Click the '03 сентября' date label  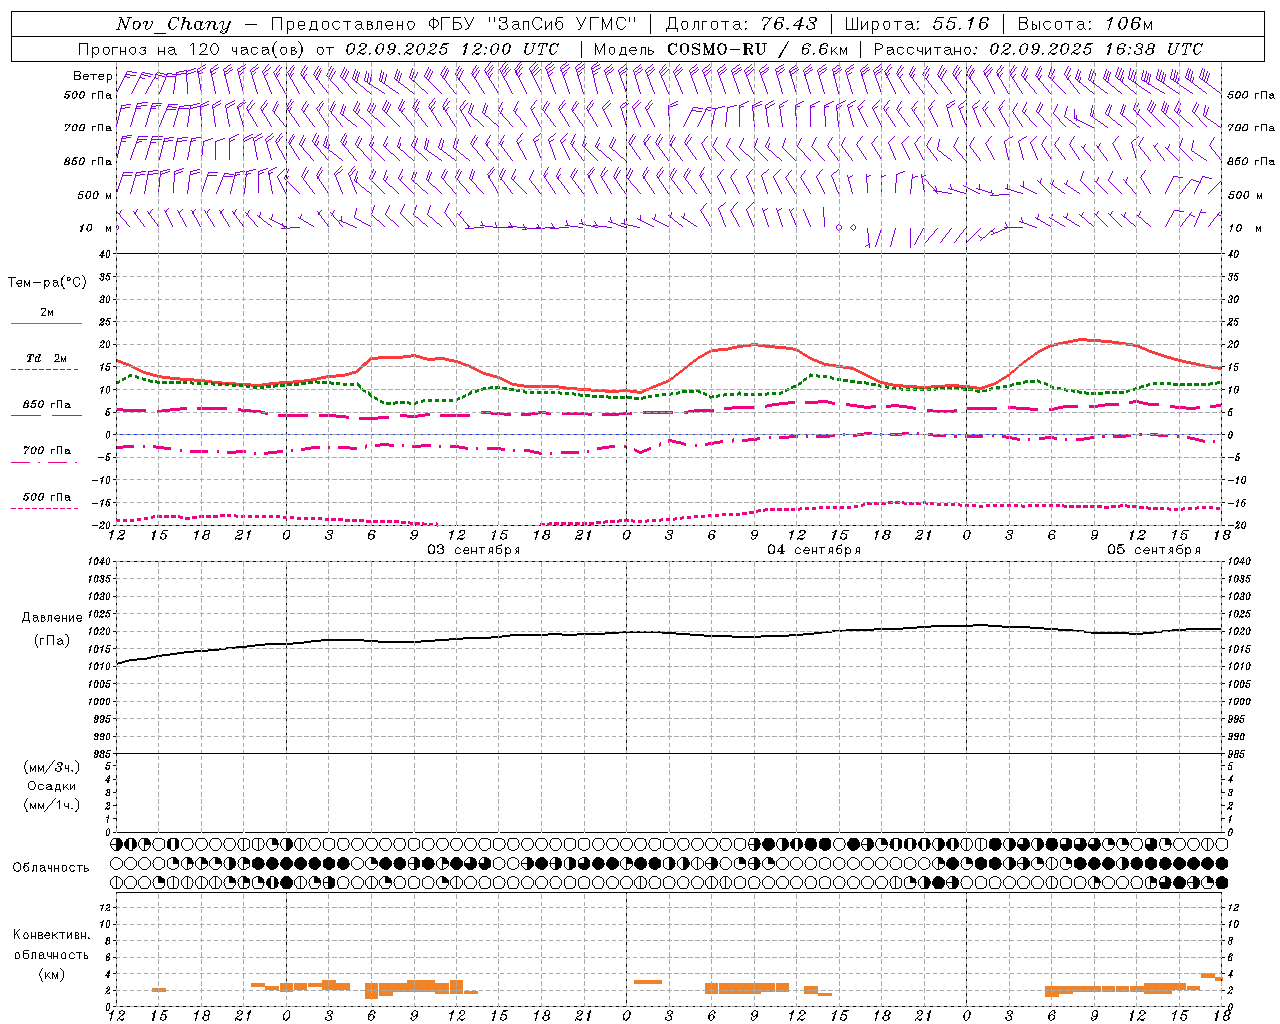tap(474, 550)
